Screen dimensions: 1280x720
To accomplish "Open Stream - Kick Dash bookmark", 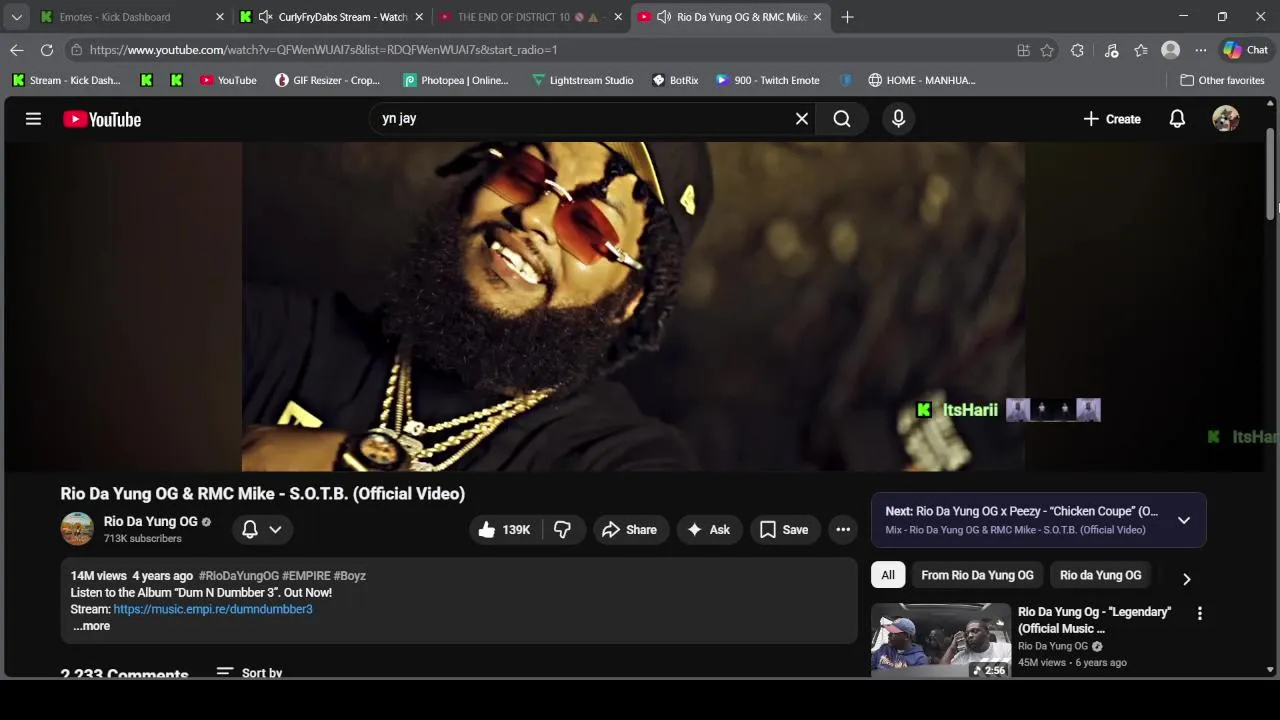I will 66,80.
